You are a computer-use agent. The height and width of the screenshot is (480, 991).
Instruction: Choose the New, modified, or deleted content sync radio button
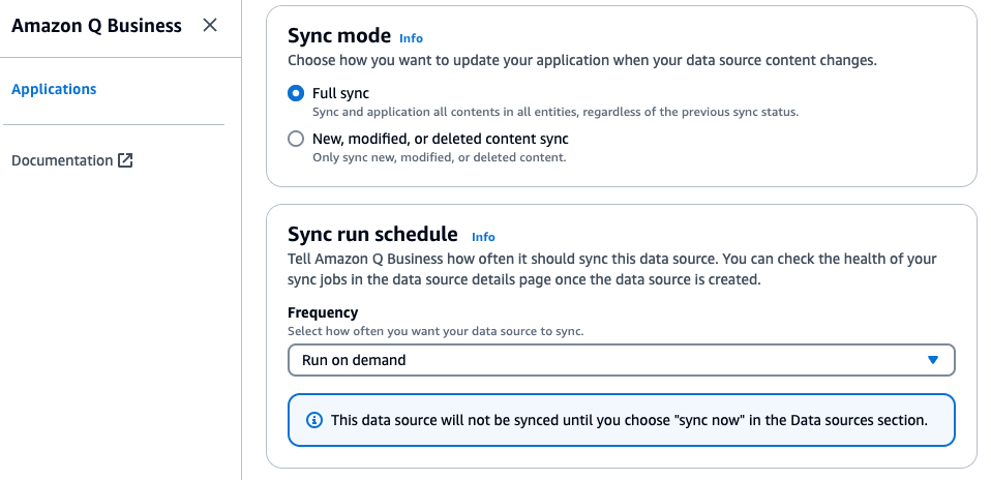(x=296, y=139)
